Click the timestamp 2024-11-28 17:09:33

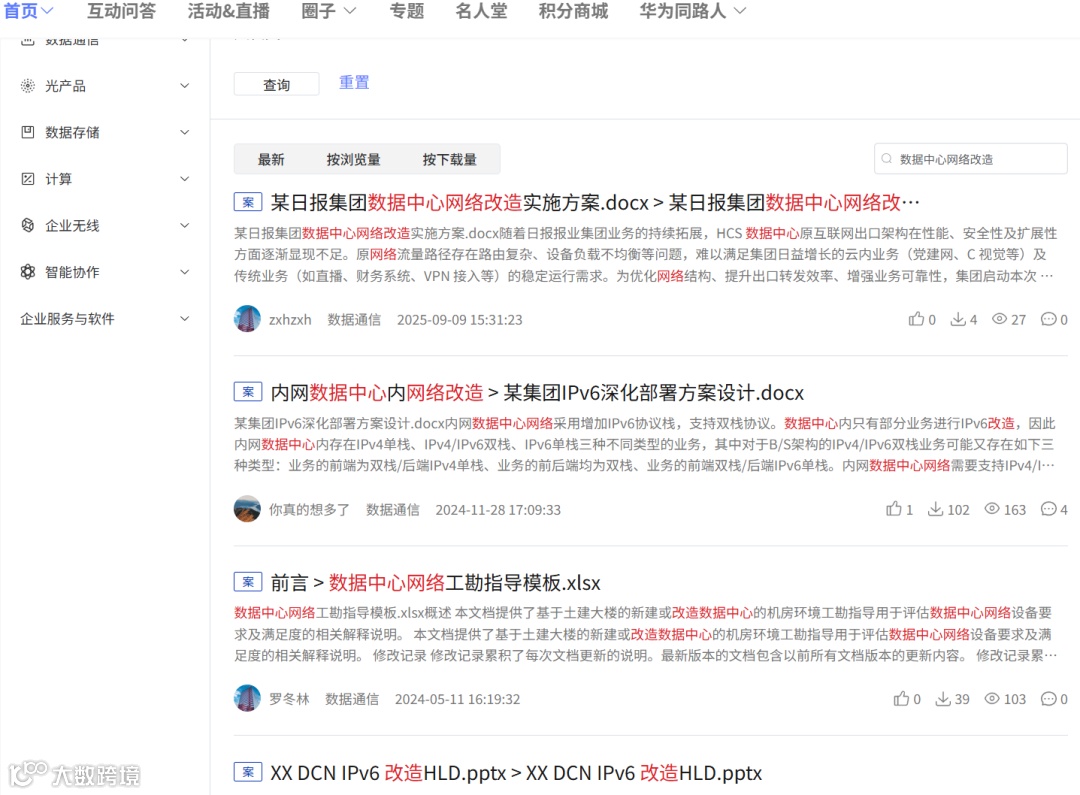[498, 510]
